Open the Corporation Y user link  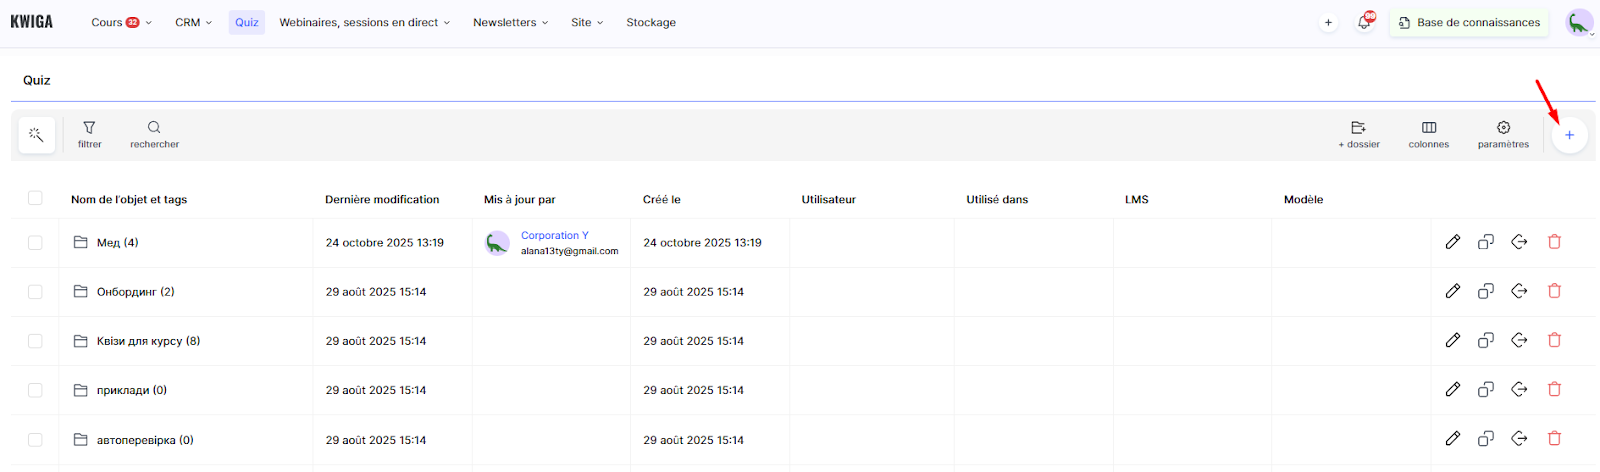point(554,236)
